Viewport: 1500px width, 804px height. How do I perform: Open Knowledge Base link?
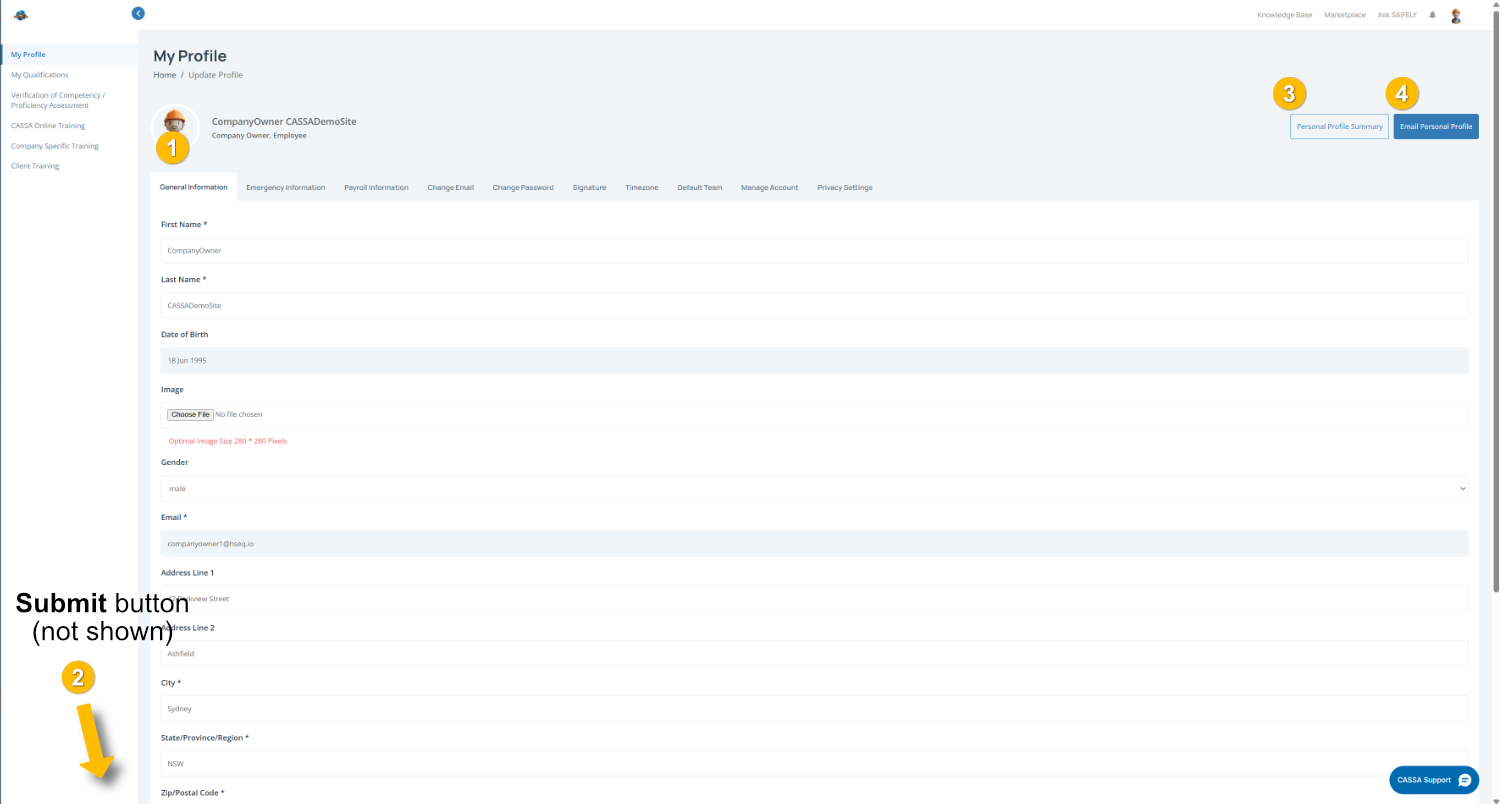coord(1284,15)
